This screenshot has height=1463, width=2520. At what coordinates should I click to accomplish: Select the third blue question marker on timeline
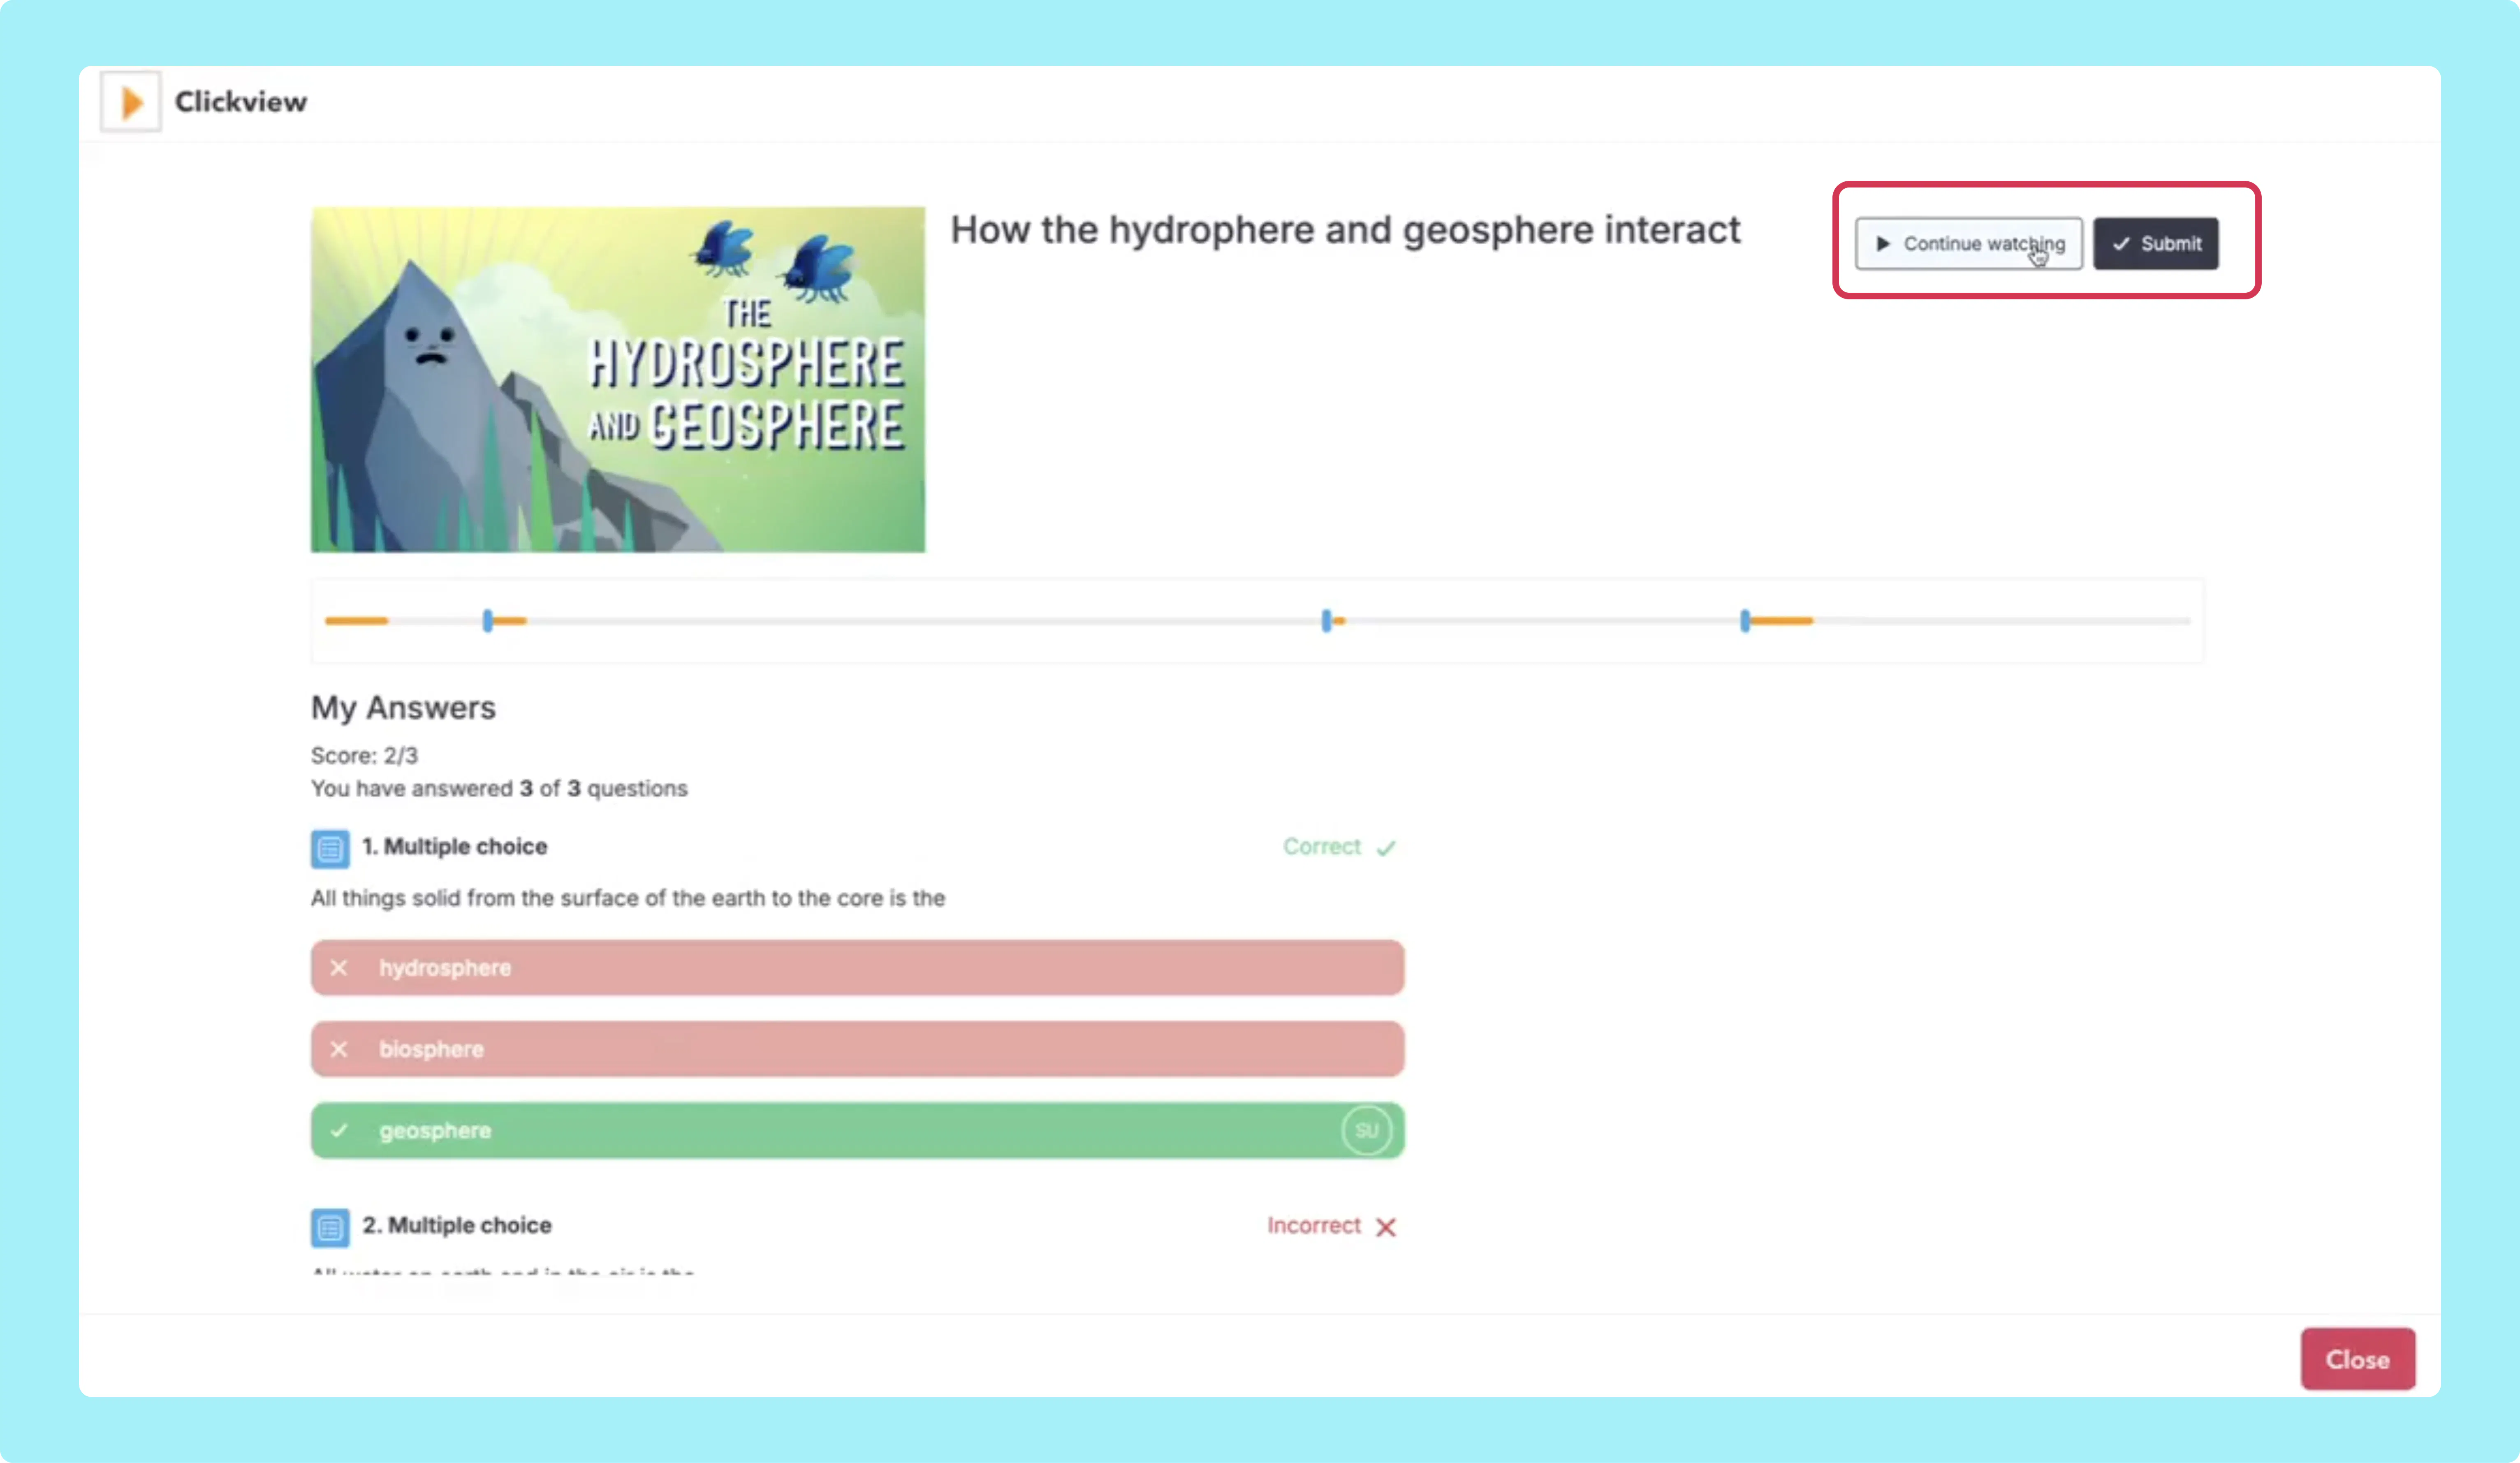(1745, 621)
